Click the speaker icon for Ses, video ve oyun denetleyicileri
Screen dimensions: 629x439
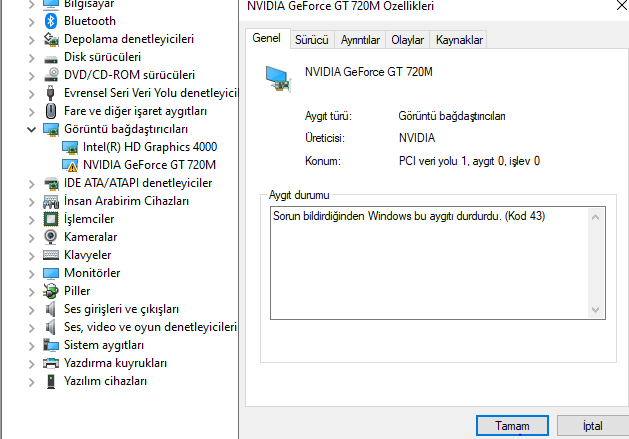50,327
